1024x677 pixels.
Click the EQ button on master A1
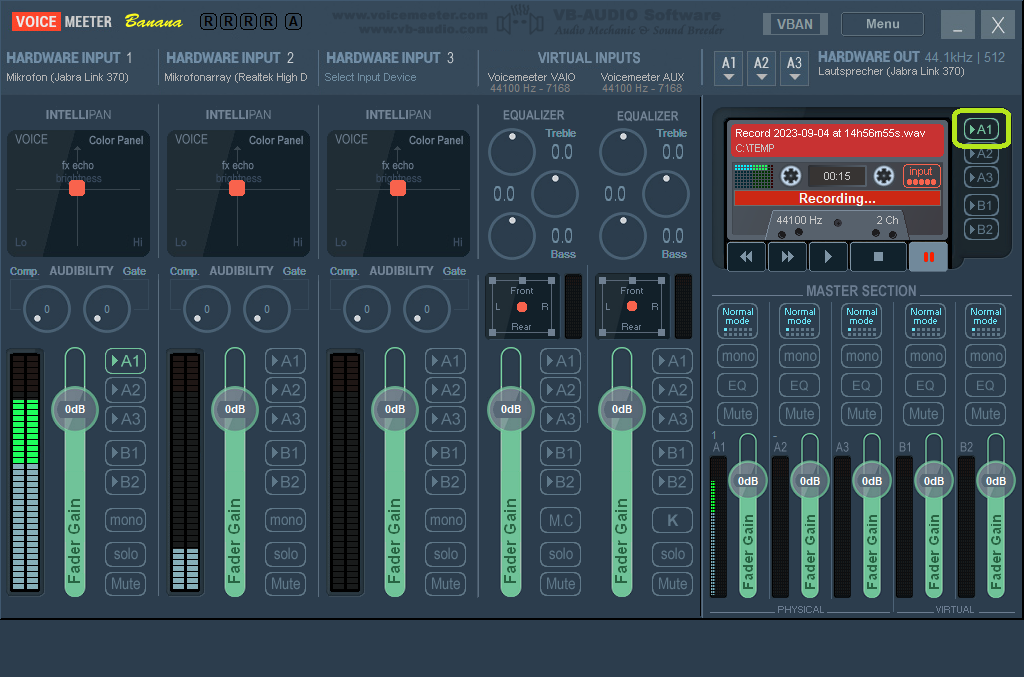[737, 385]
